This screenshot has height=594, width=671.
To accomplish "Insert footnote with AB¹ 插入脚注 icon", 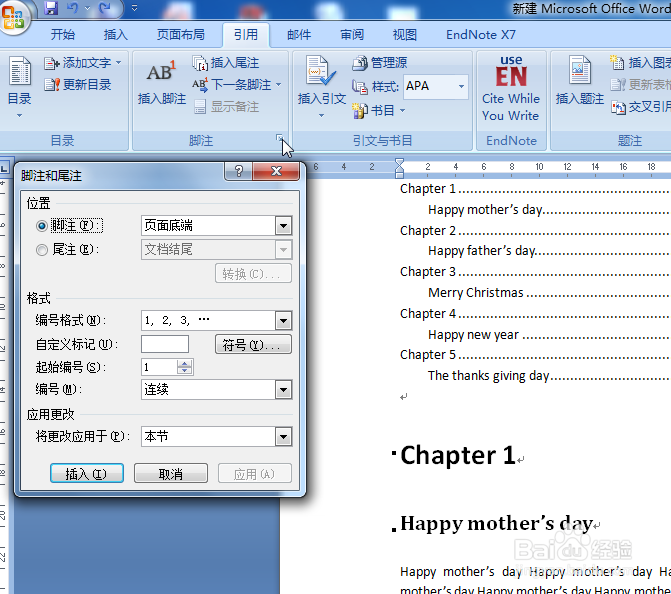I will click(x=161, y=82).
